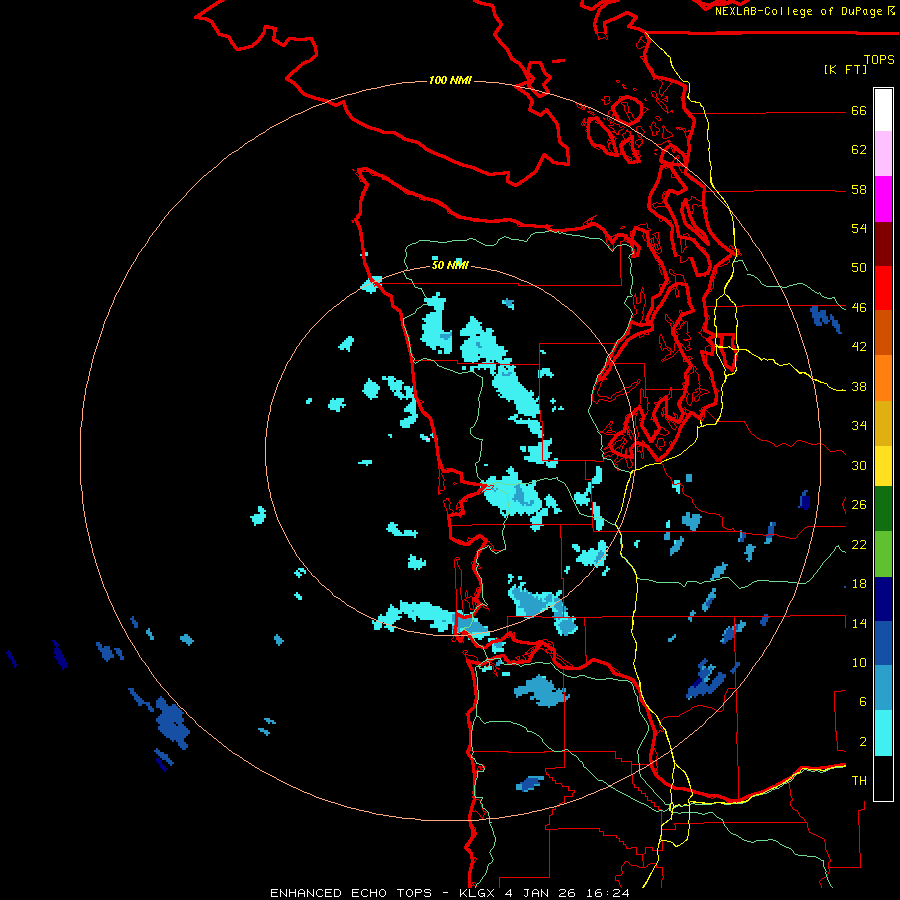Click the [K FT] legend units label
Viewport: 900px width, 900px height.
point(845,70)
